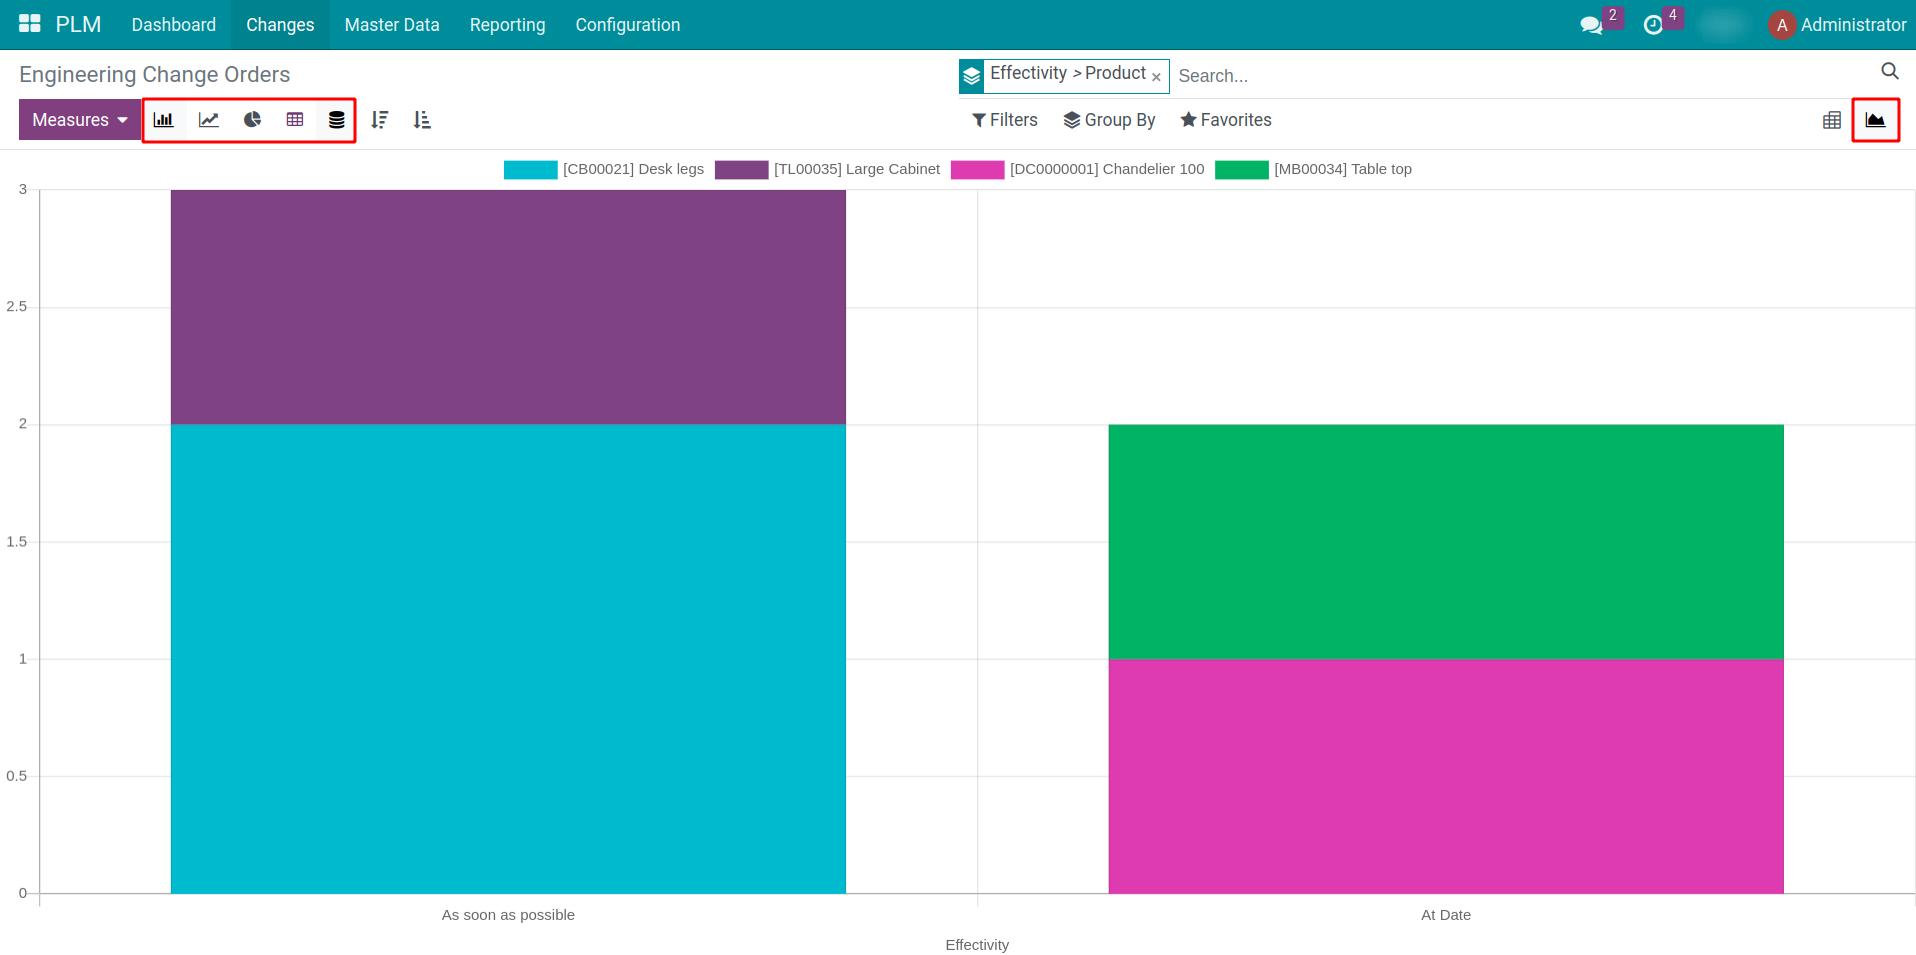The image size is (1916, 955).
Task: Click the PLM app title
Action: pyautogui.click(x=78, y=24)
